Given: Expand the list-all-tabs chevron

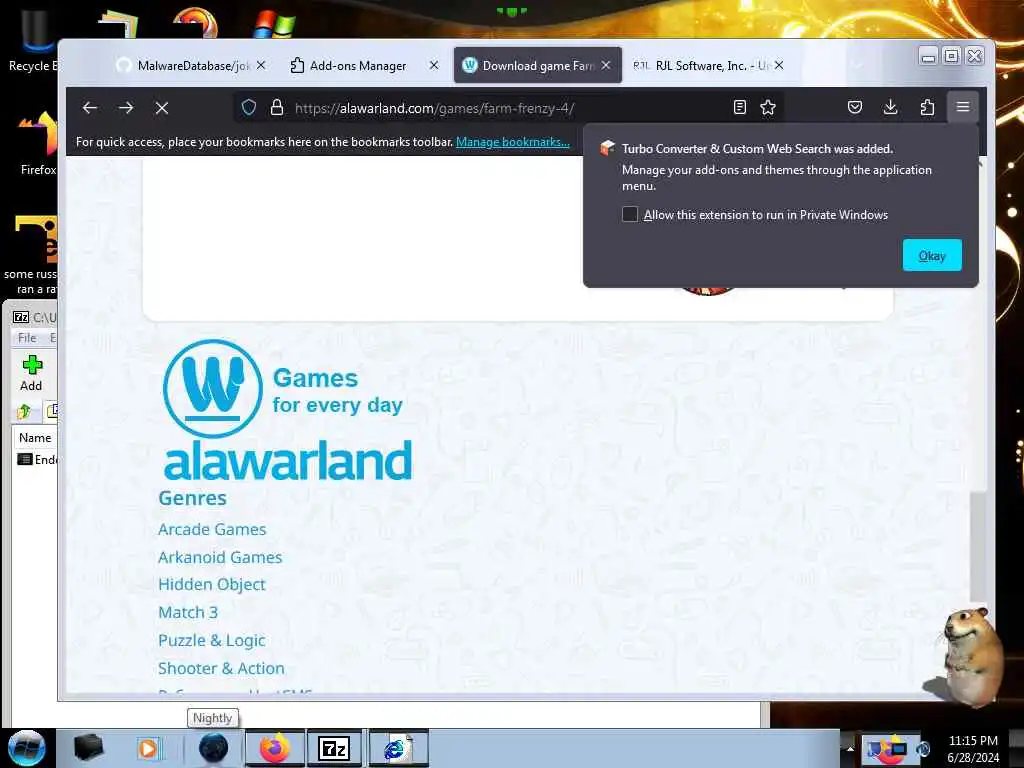Looking at the screenshot, I should (x=858, y=65).
